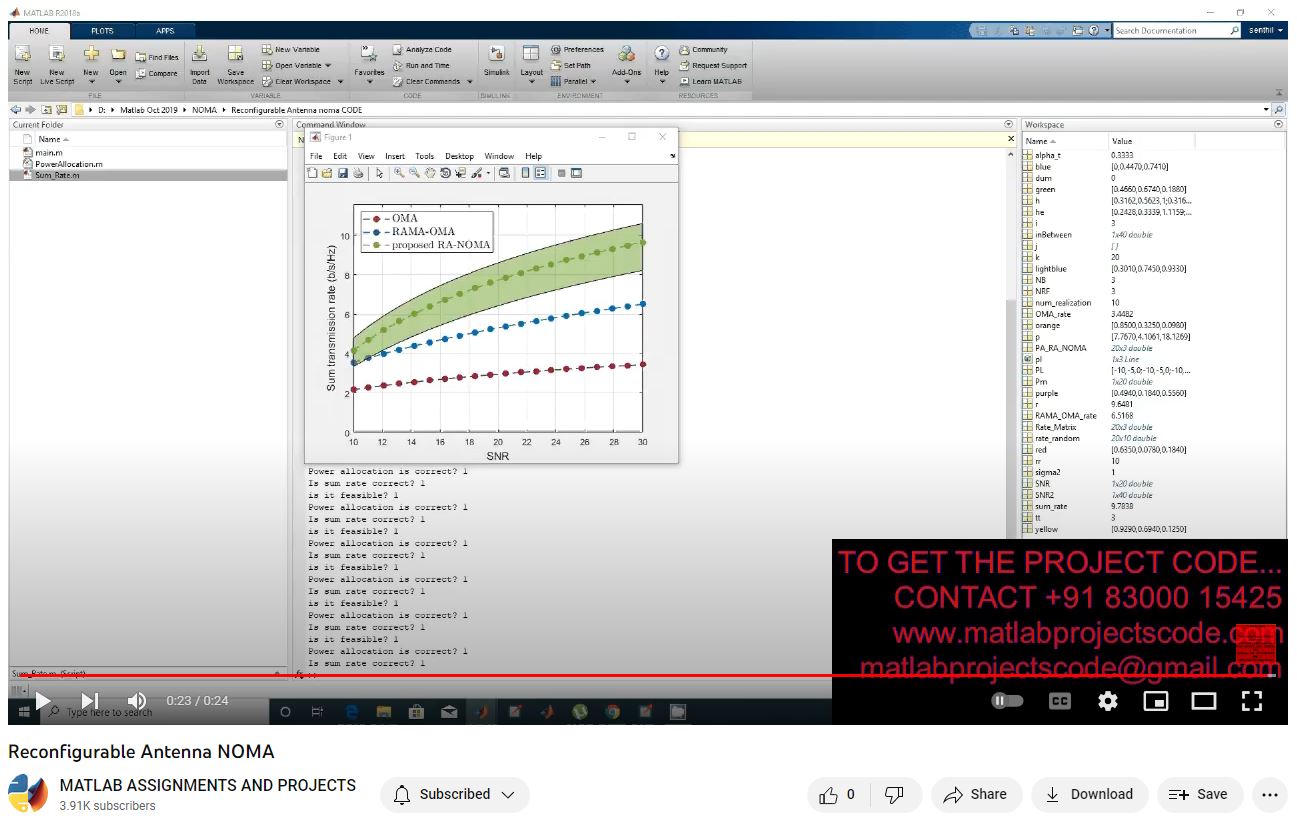
Task: Select the pan hand tool in Figure 1
Action: (x=430, y=173)
